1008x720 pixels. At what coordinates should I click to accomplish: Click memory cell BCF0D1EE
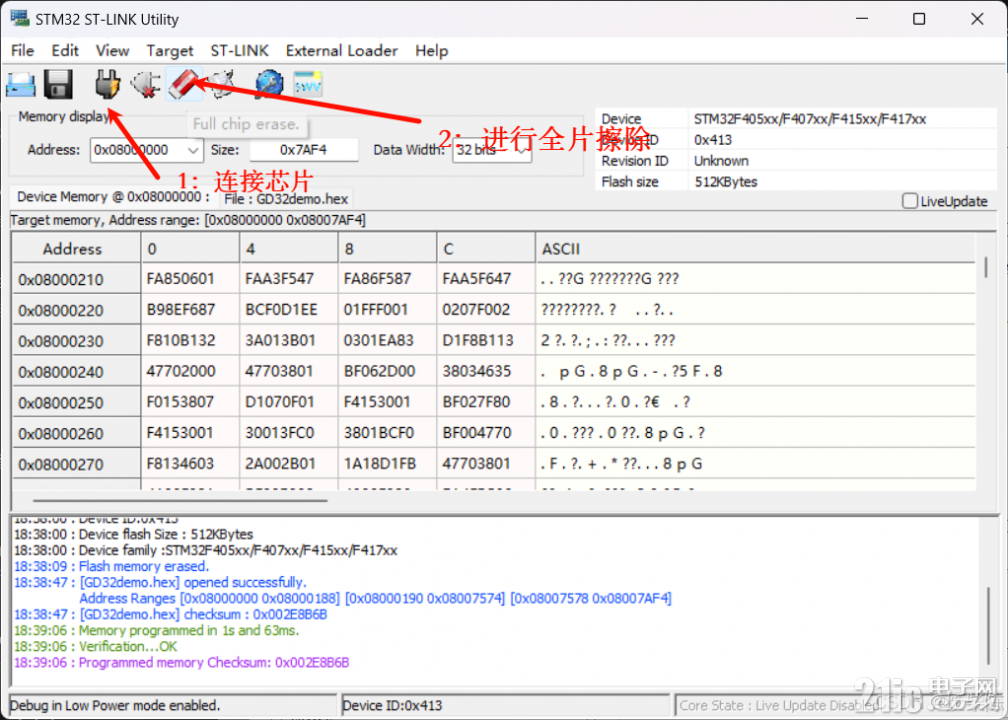point(289,309)
